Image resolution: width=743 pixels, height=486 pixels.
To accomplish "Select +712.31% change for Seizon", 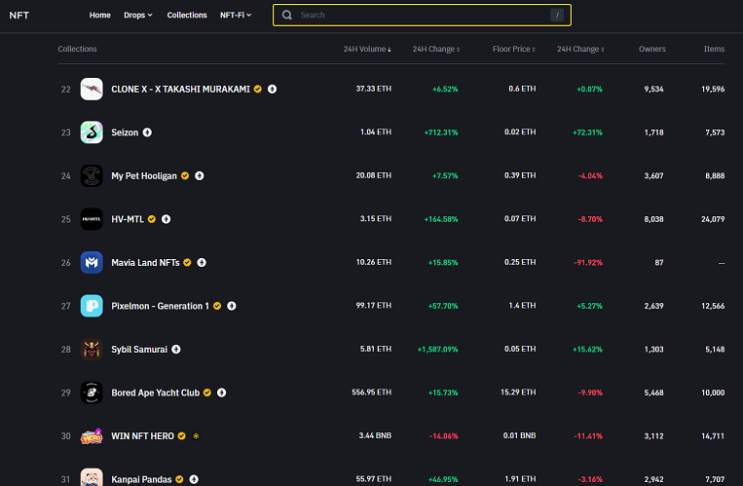I will point(441,132).
